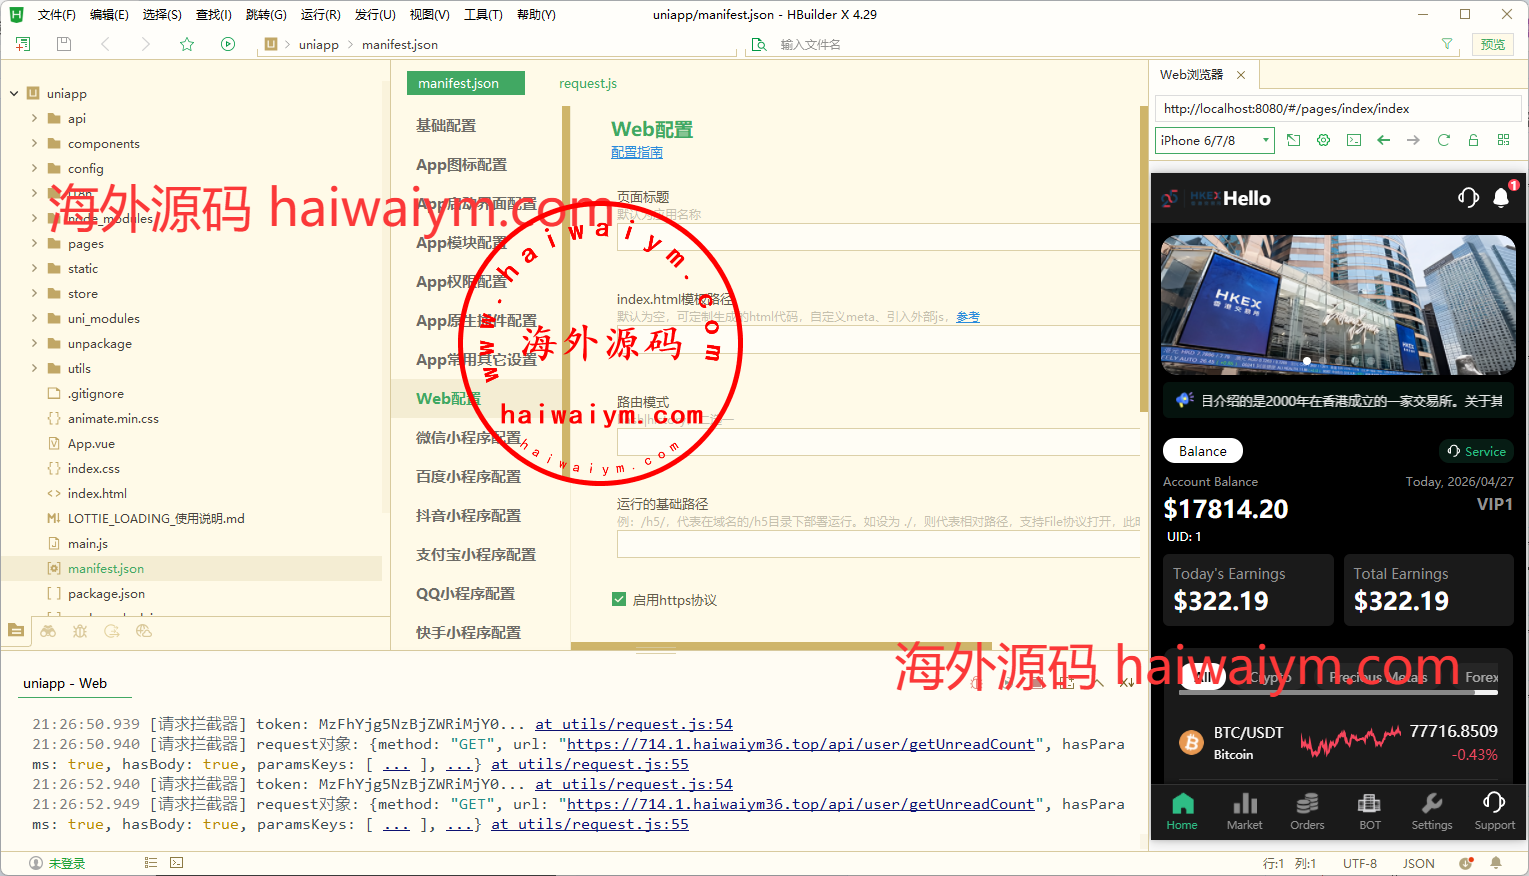Click the bookmark star icon

pyautogui.click(x=187, y=44)
